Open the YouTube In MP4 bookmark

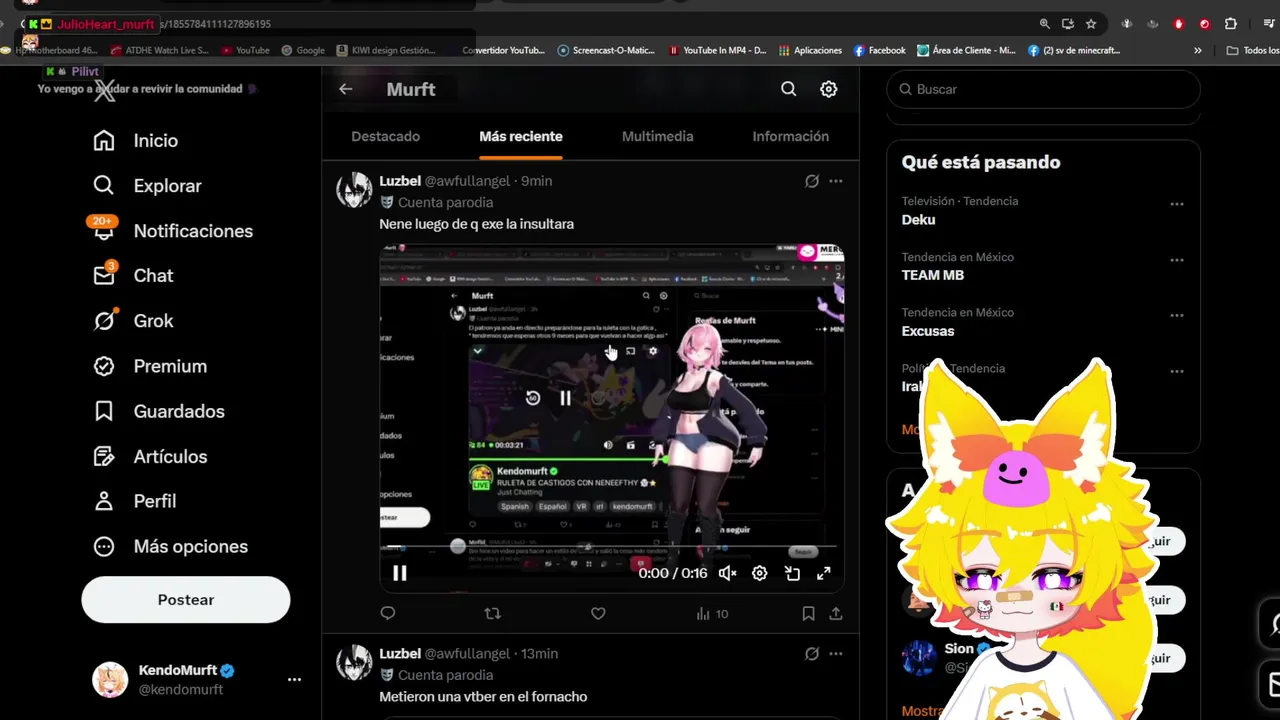[x=717, y=50]
